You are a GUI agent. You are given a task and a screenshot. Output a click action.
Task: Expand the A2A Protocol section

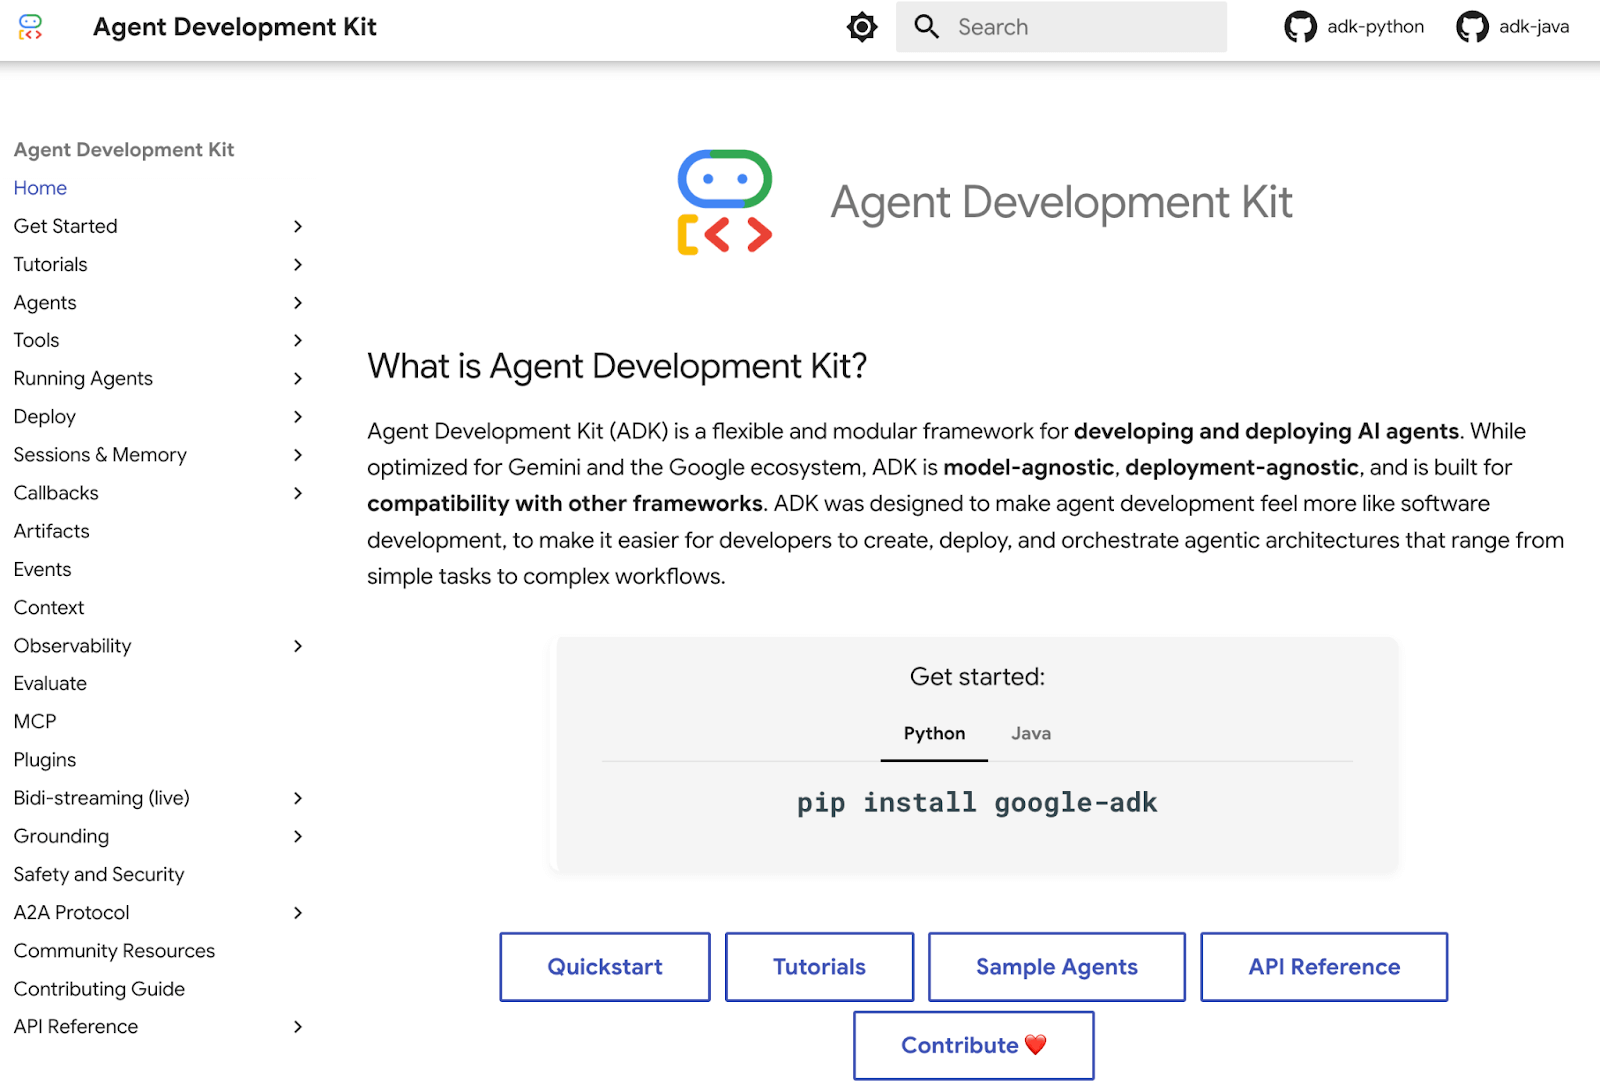pos(297,913)
